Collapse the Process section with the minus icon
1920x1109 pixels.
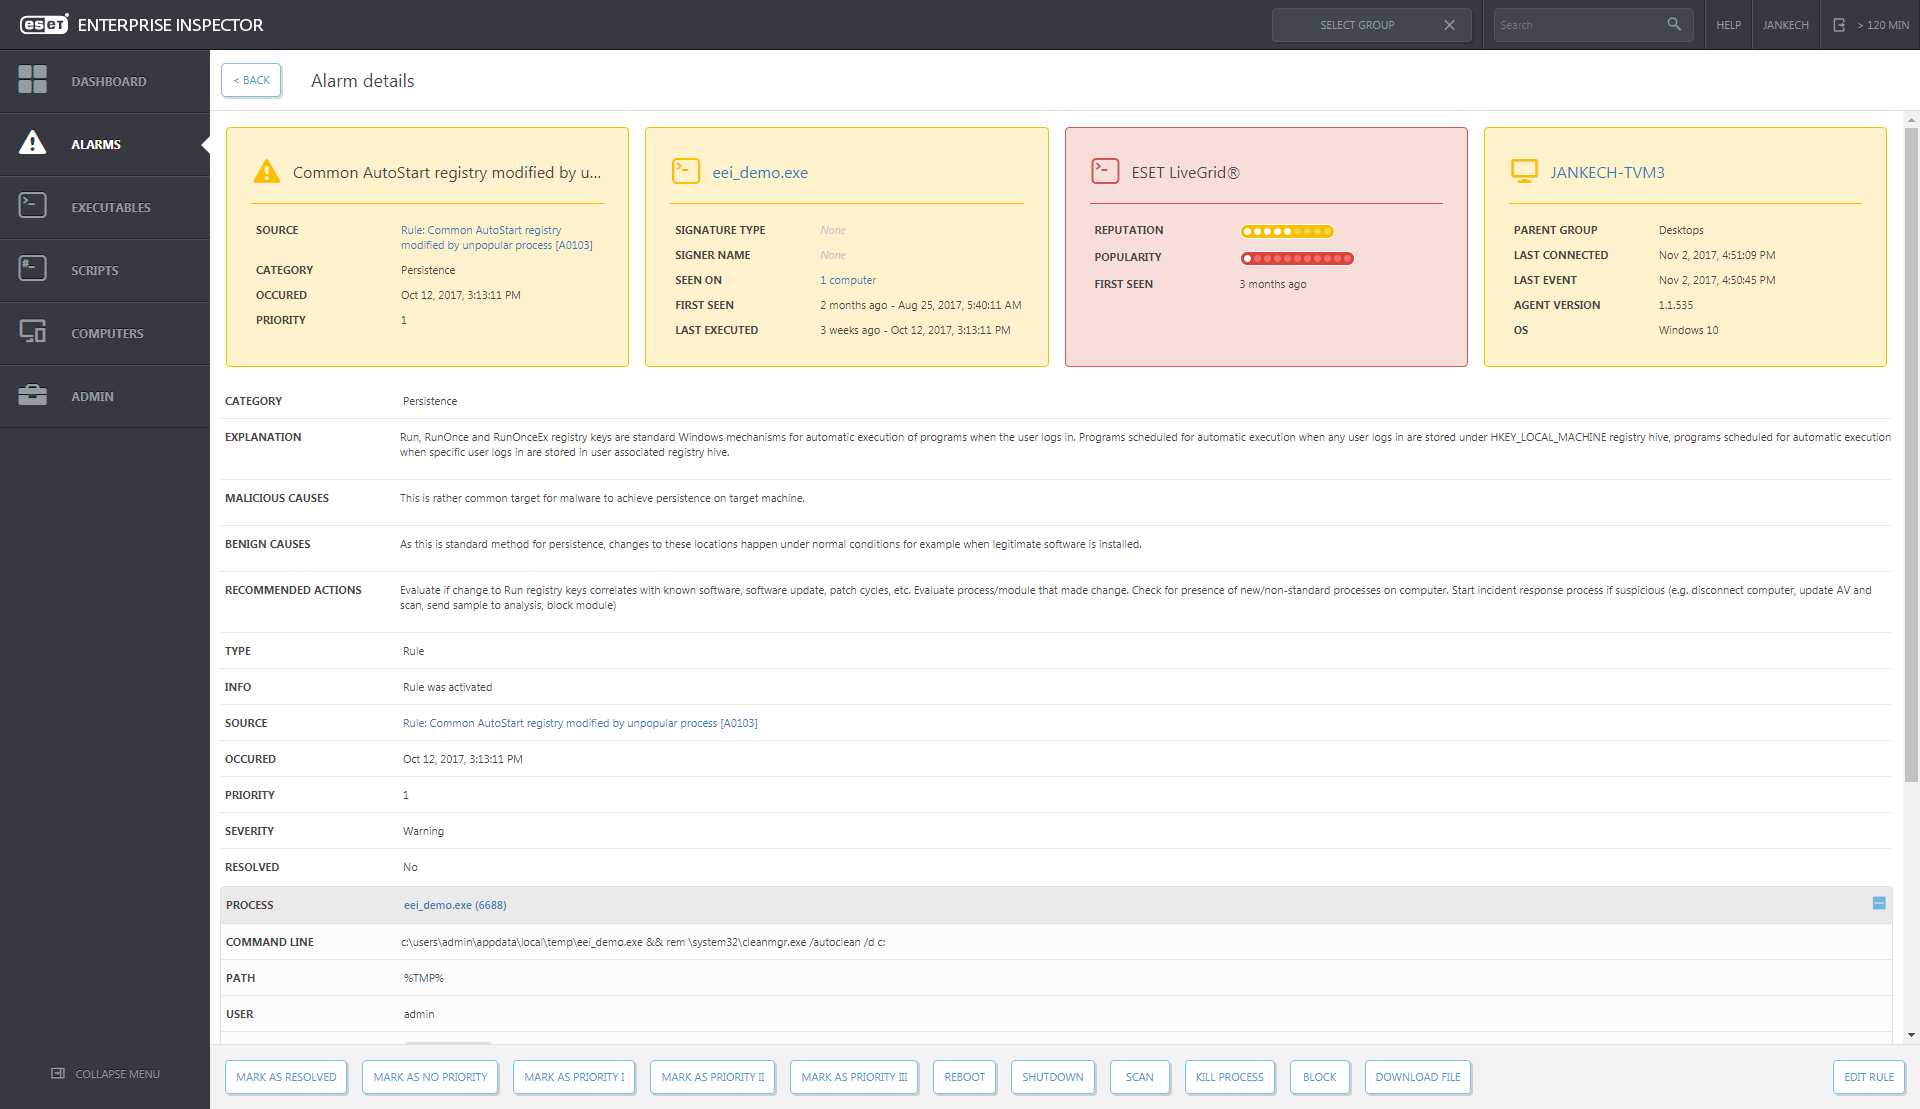(x=1879, y=903)
